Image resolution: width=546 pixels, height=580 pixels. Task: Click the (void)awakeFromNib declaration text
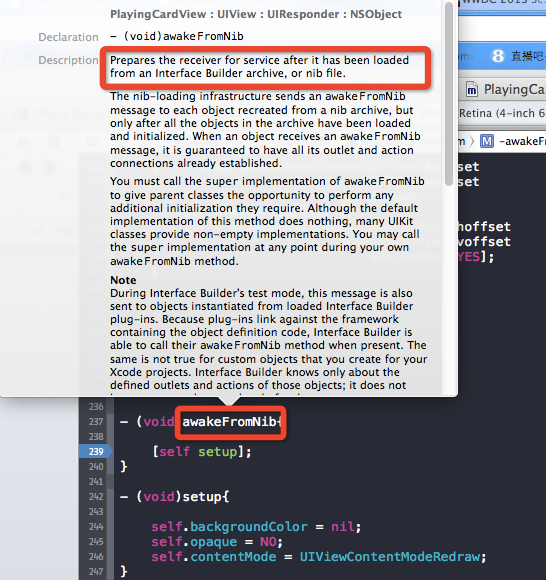[x=183, y=36]
